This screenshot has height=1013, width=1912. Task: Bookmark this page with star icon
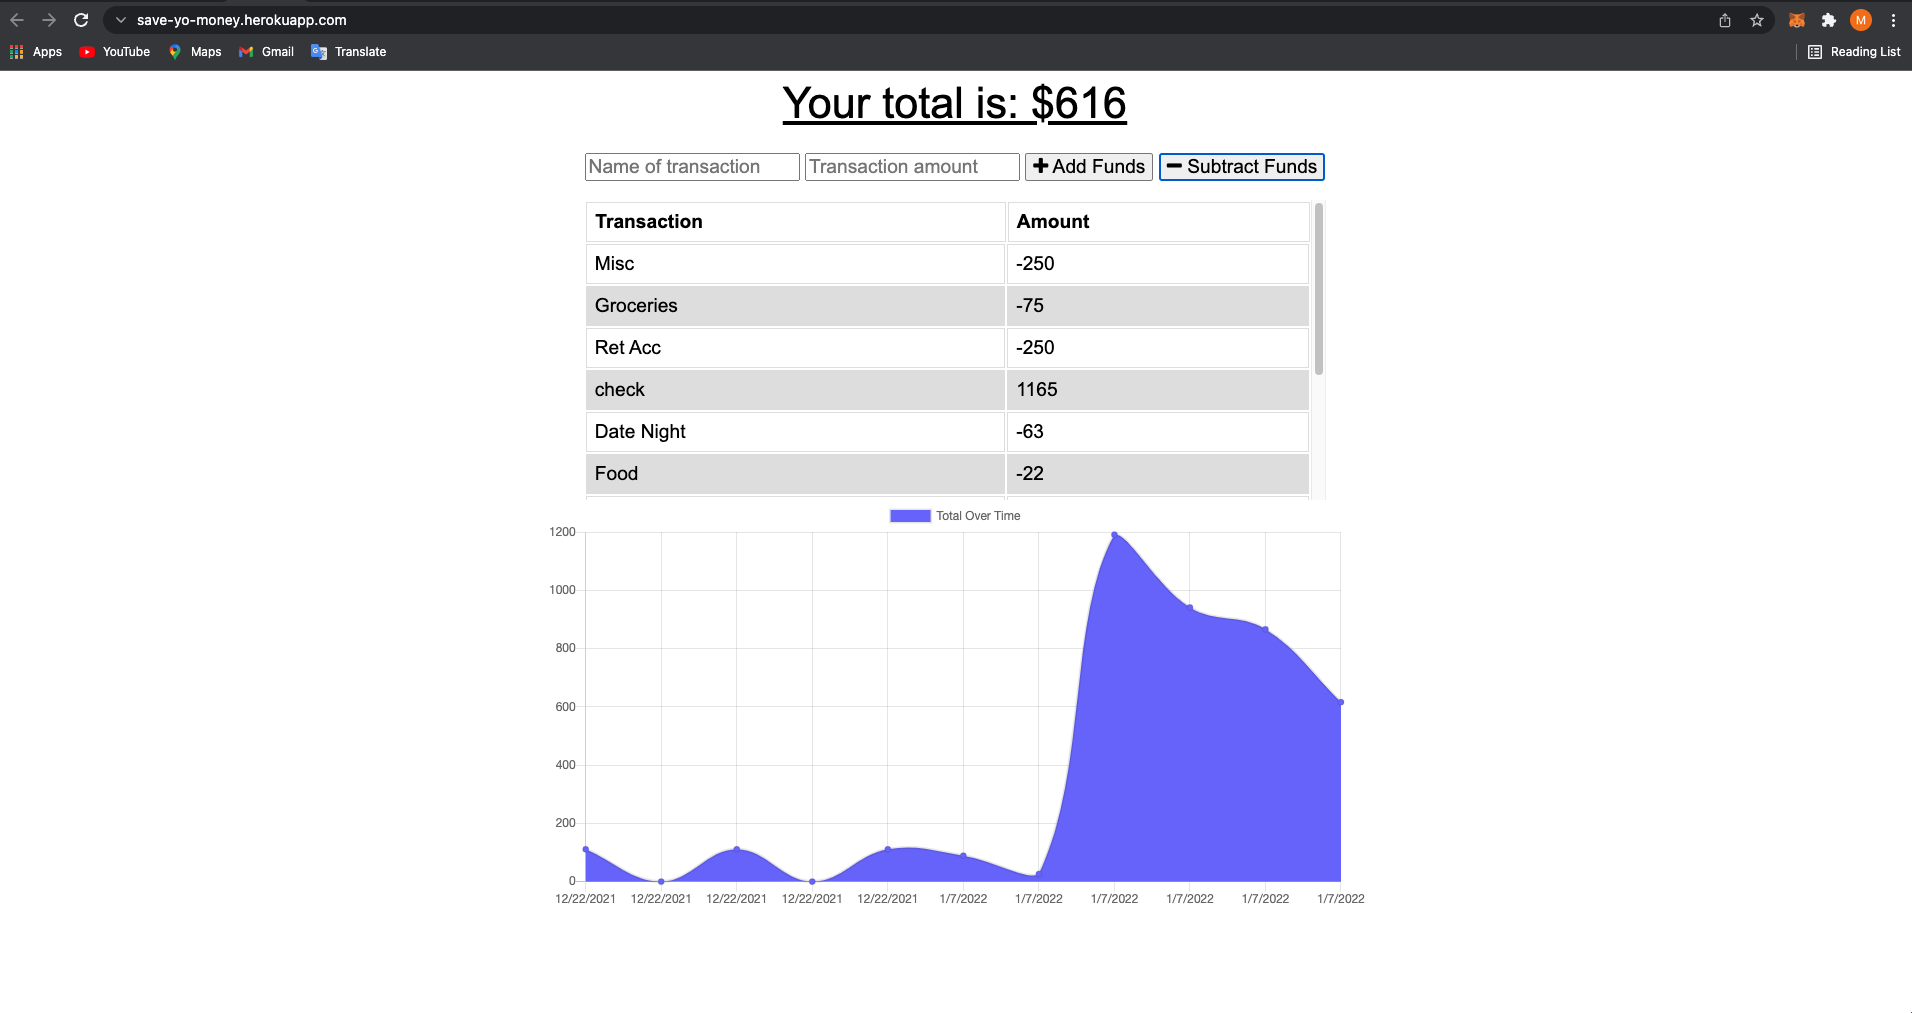pos(1757,20)
